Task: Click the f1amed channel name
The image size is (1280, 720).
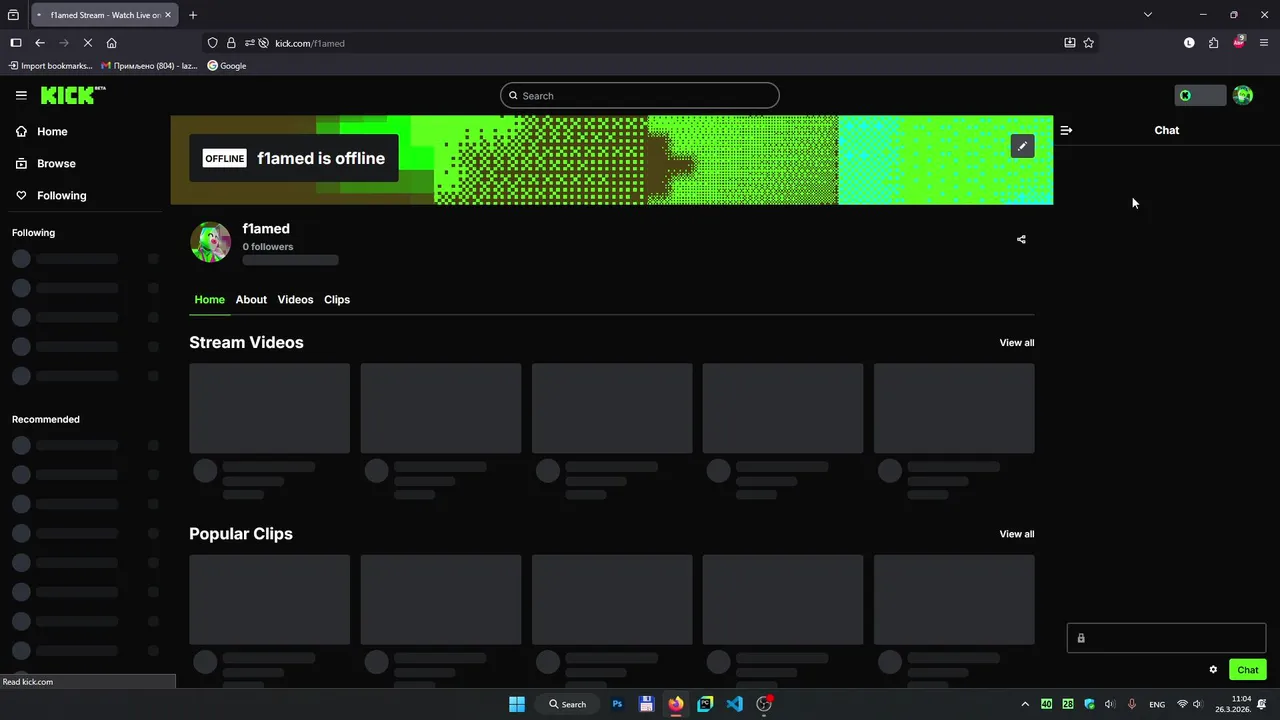Action: [x=266, y=229]
